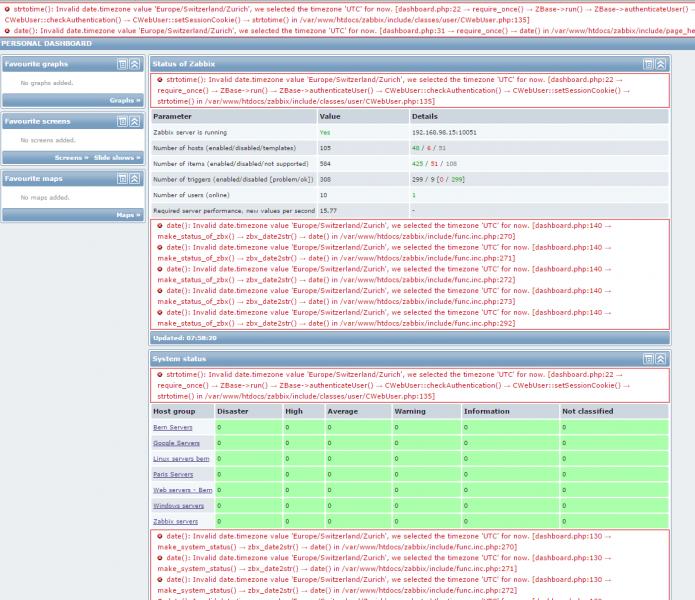Open menu icon of Status of Zabbix widget
This screenshot has width=695, height=600.
point(648,64)
